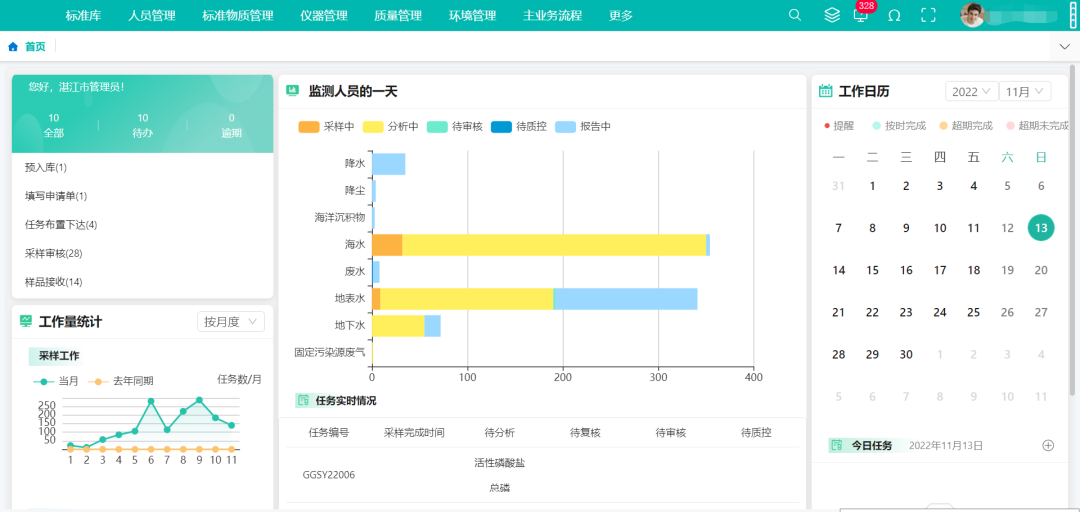
Task: Open the 按月度 period dropdown
Action: pyautogui.click(x=231, y=321)
